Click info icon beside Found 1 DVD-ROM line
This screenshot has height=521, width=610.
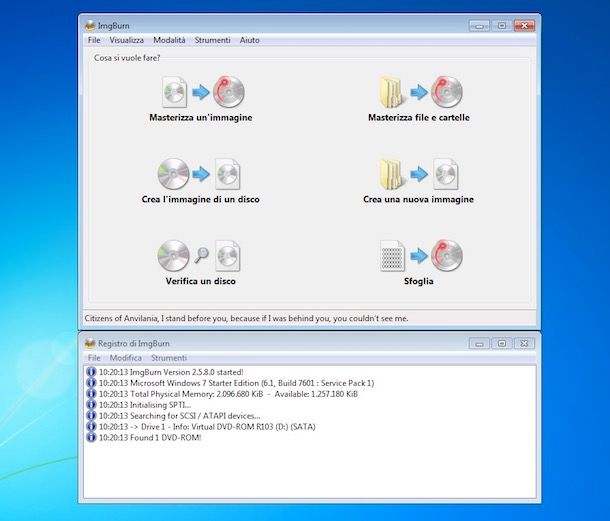91,437
